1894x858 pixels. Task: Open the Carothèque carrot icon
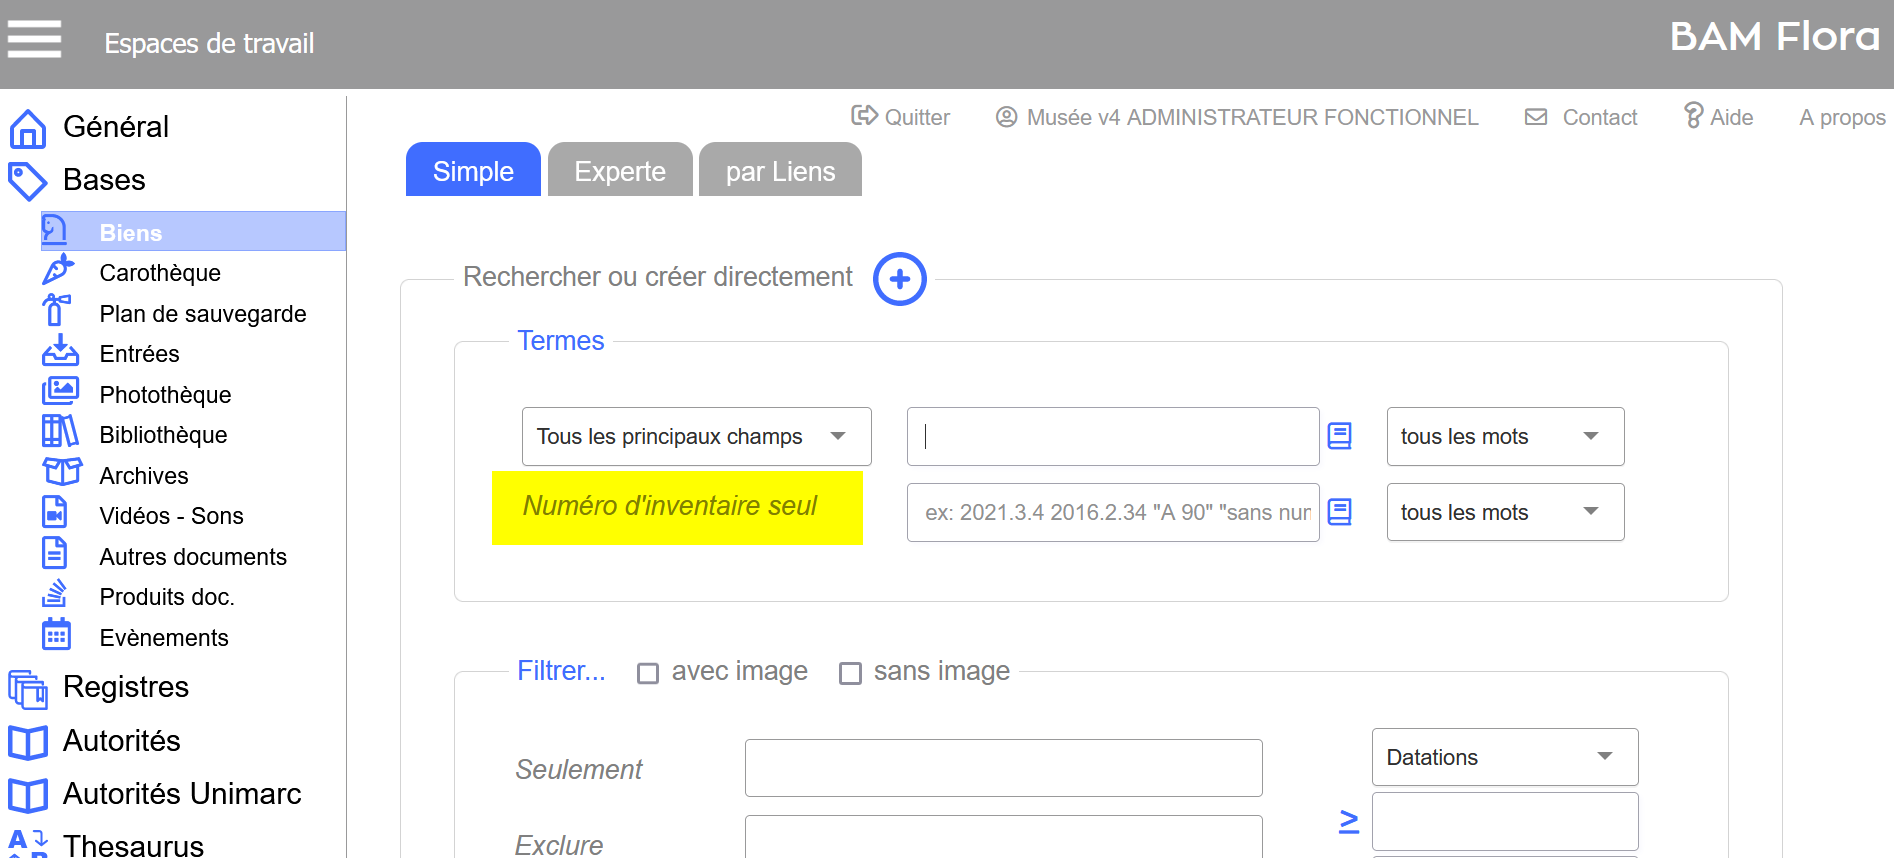point(58,270)
